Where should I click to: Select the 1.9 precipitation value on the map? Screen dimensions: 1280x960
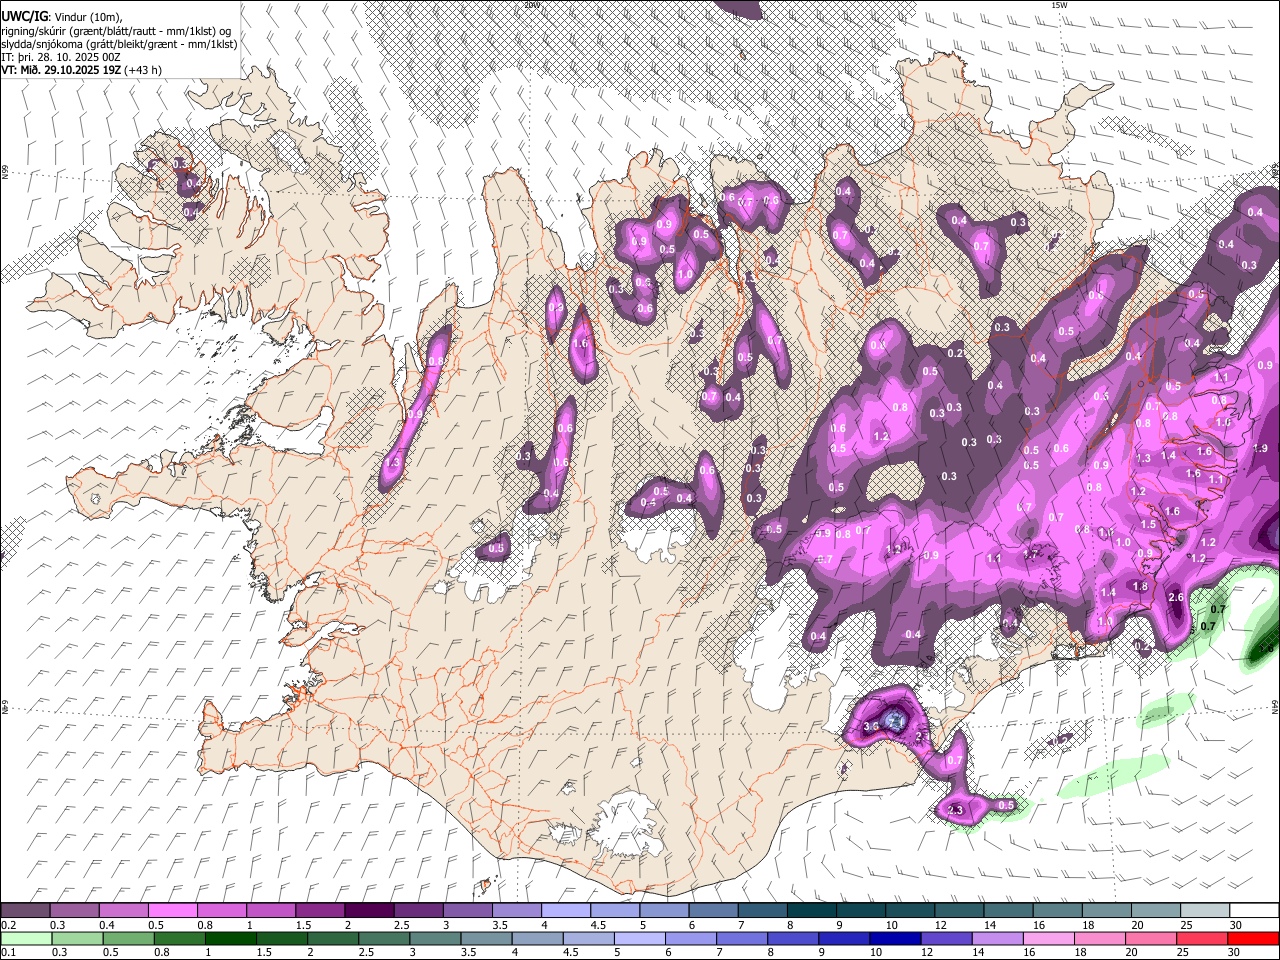pos(1260,448)
